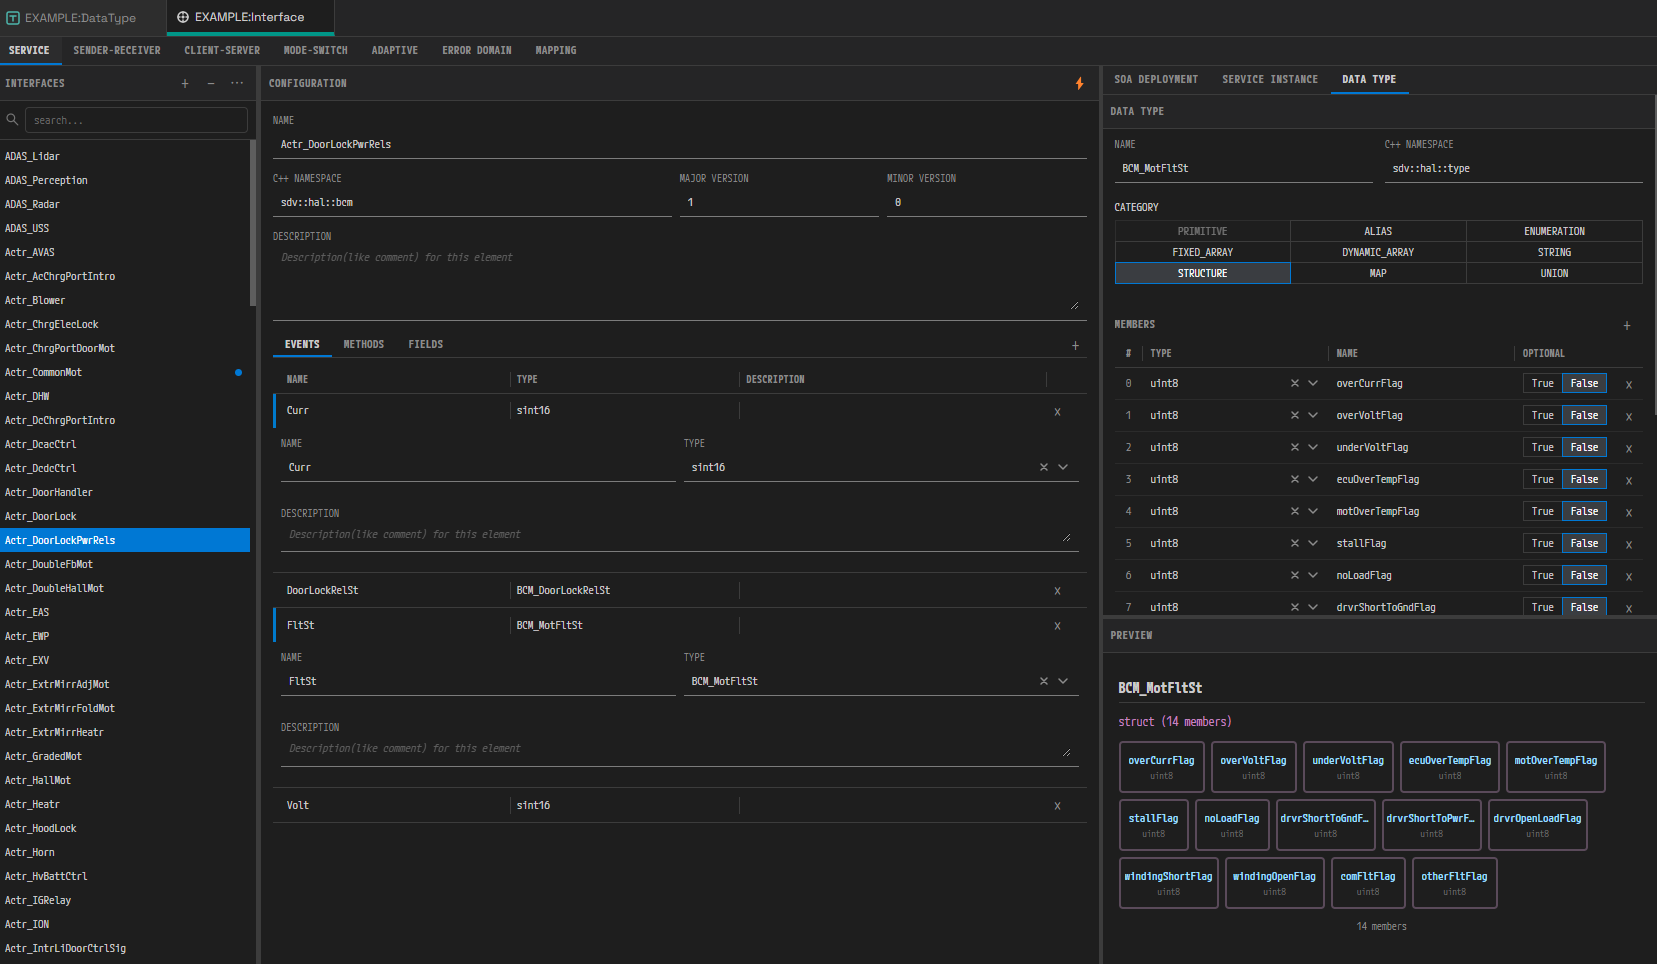The width and height of the screenshot is (1657, 964).
Task: Clear the uint8 type of overCurrFlag
Action: (x=1295, y=383)
